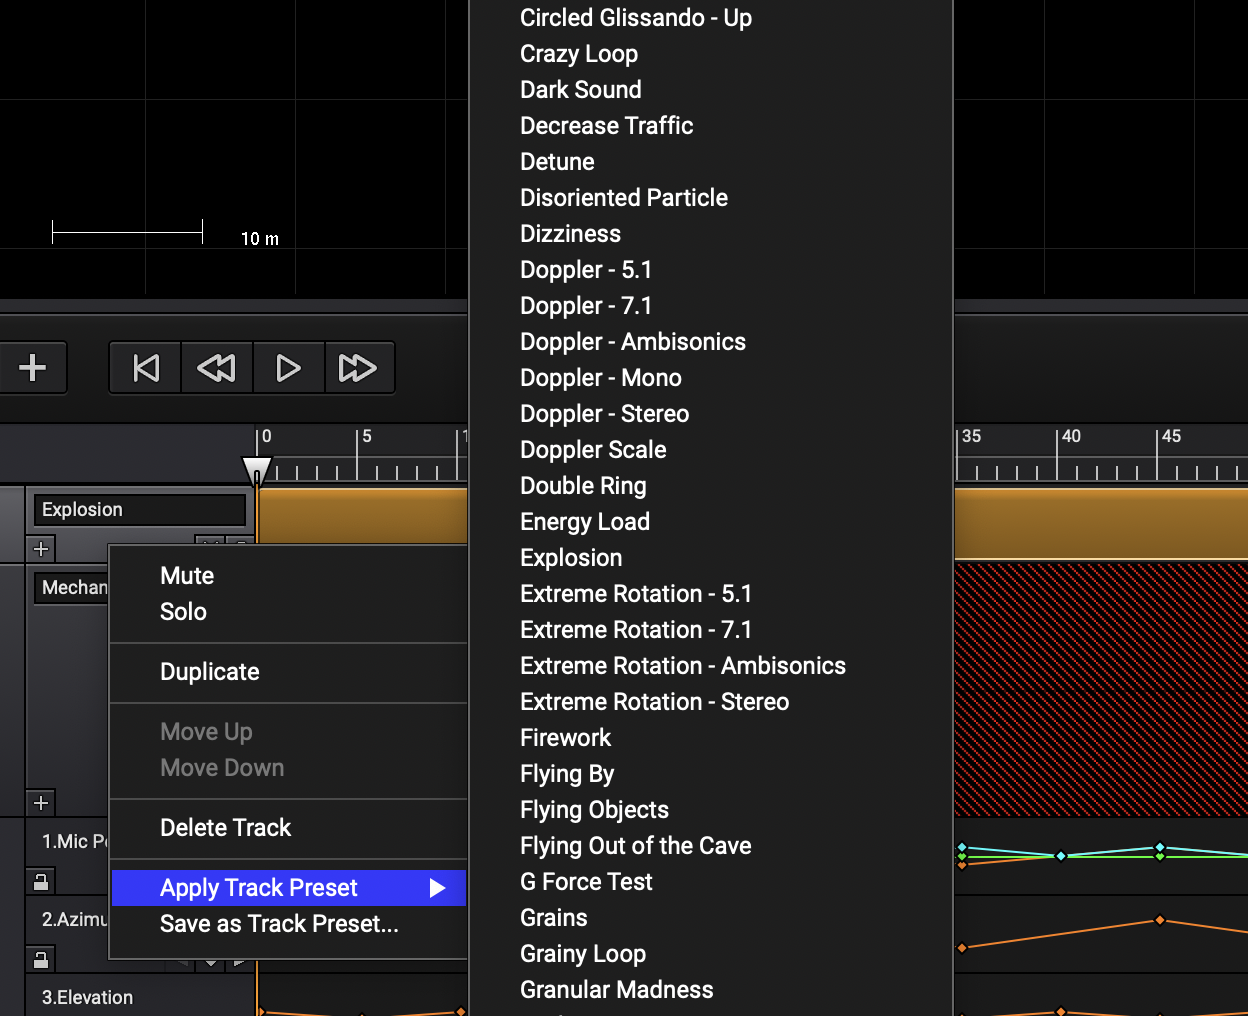Viewport: 1248px width, 1016px height.
Task: Toggle the lock on the 2.Azimuth track
Action: point(40,958)
